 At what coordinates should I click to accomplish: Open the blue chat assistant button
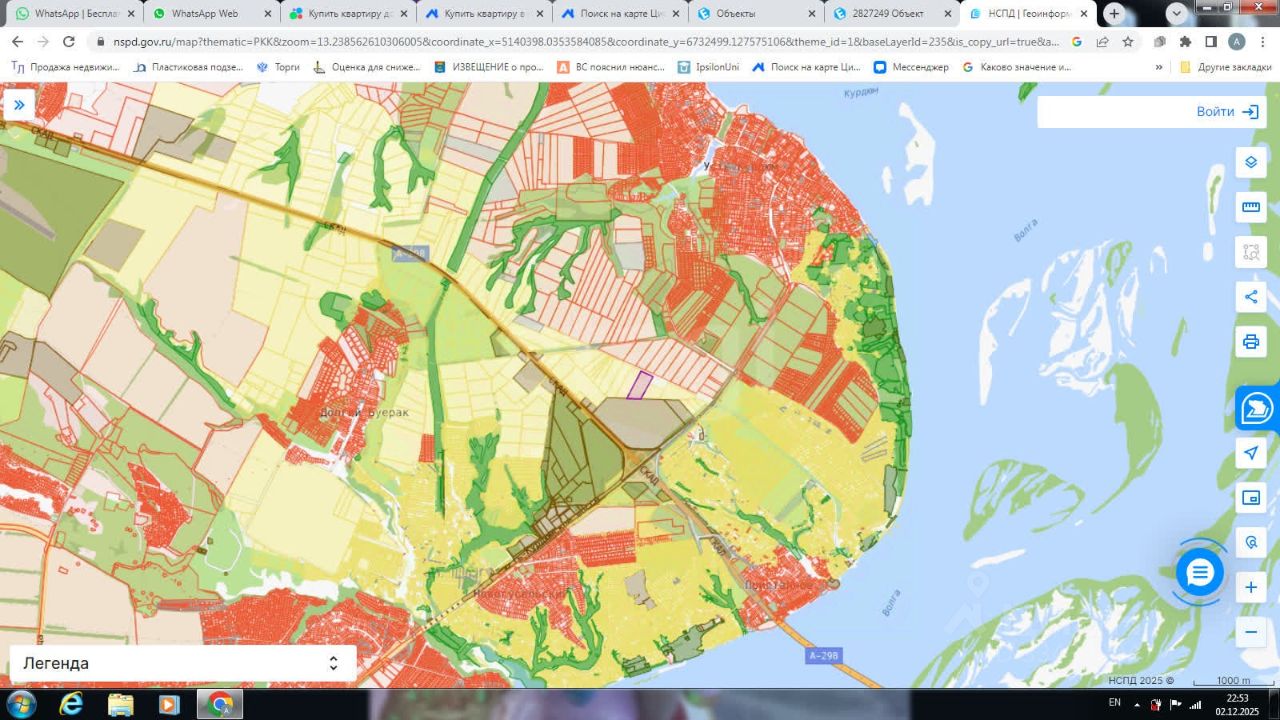[1199, 573]
